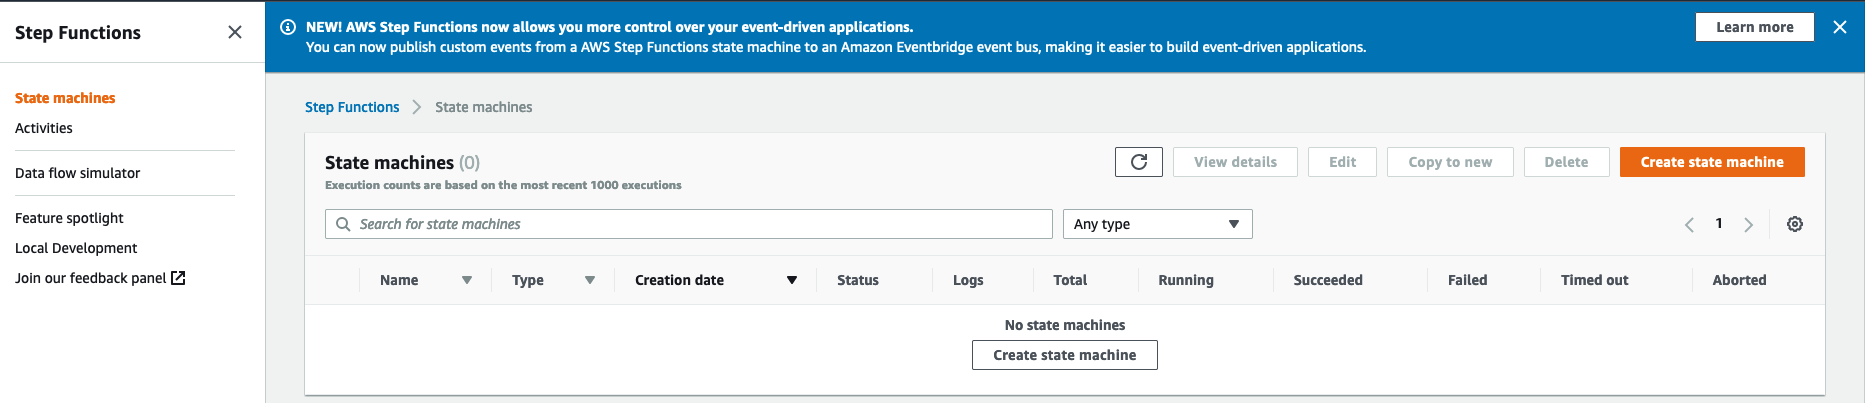The height and width of the screenshot is (403, 1865).
Task: Open Local Development page
Action: [x=76, y=248]
